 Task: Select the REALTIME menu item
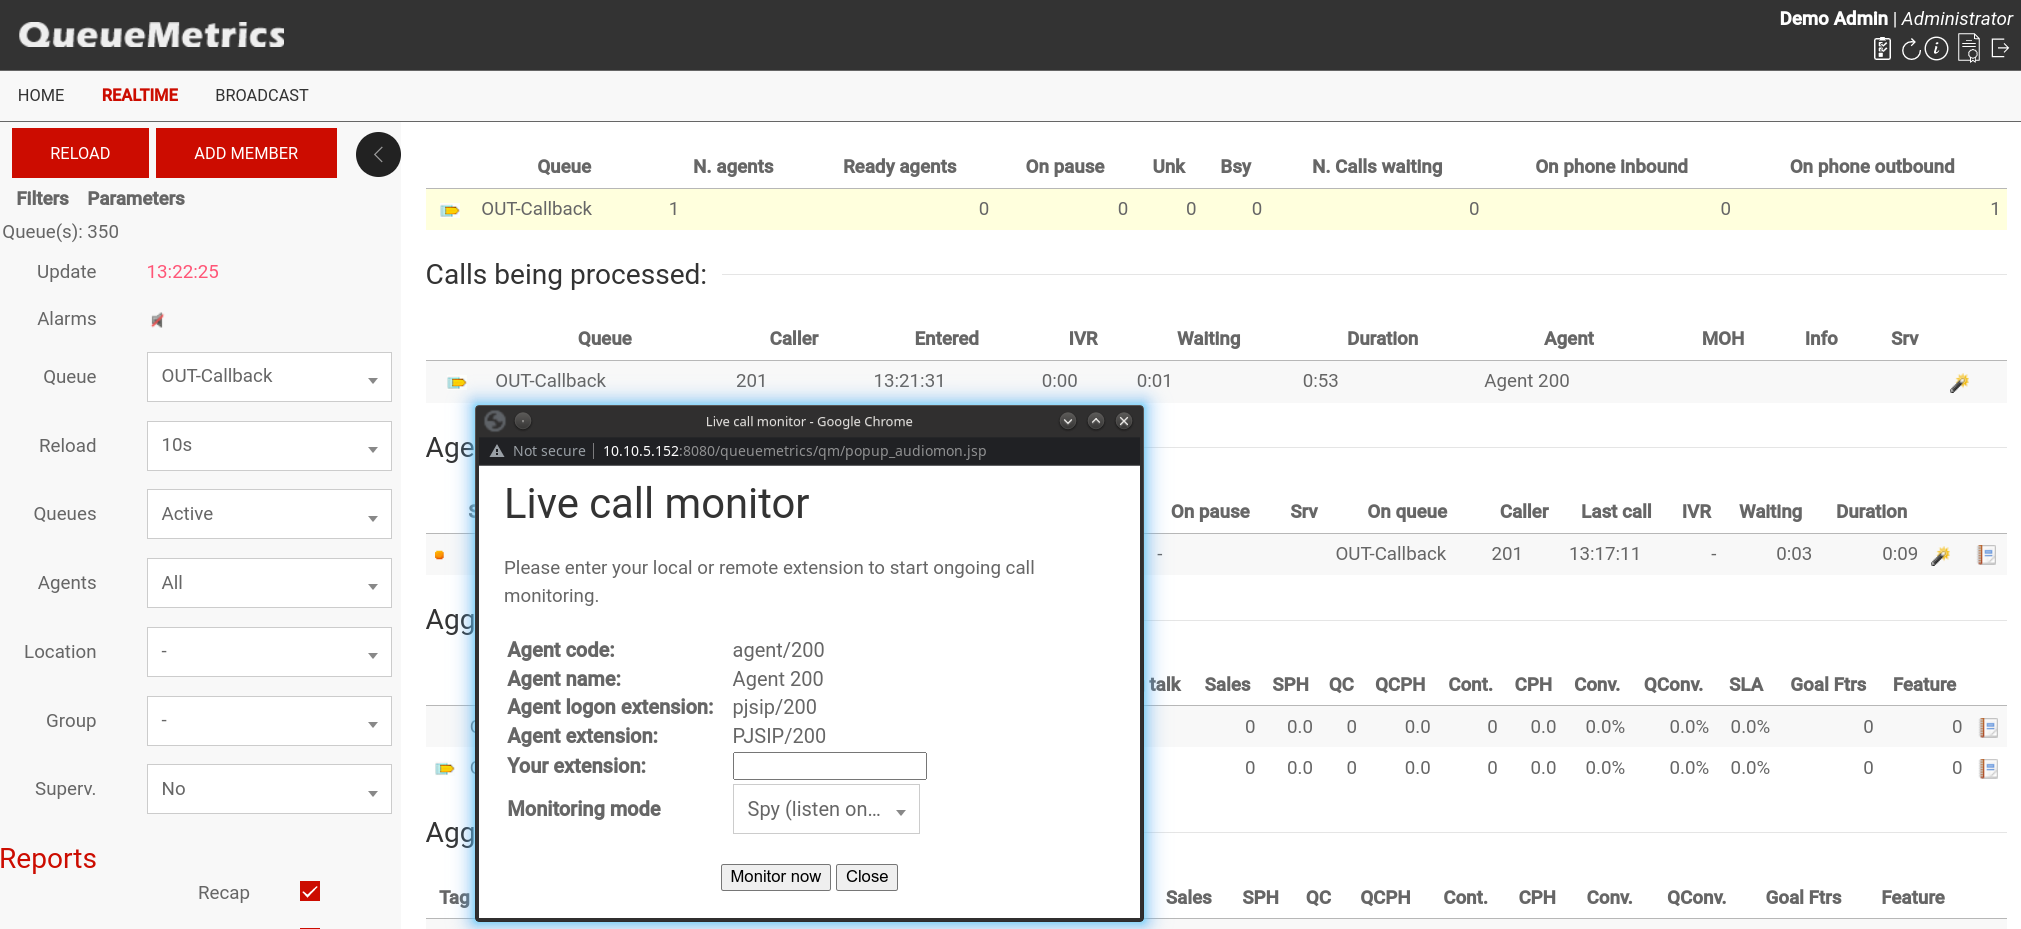coord(140,95)
